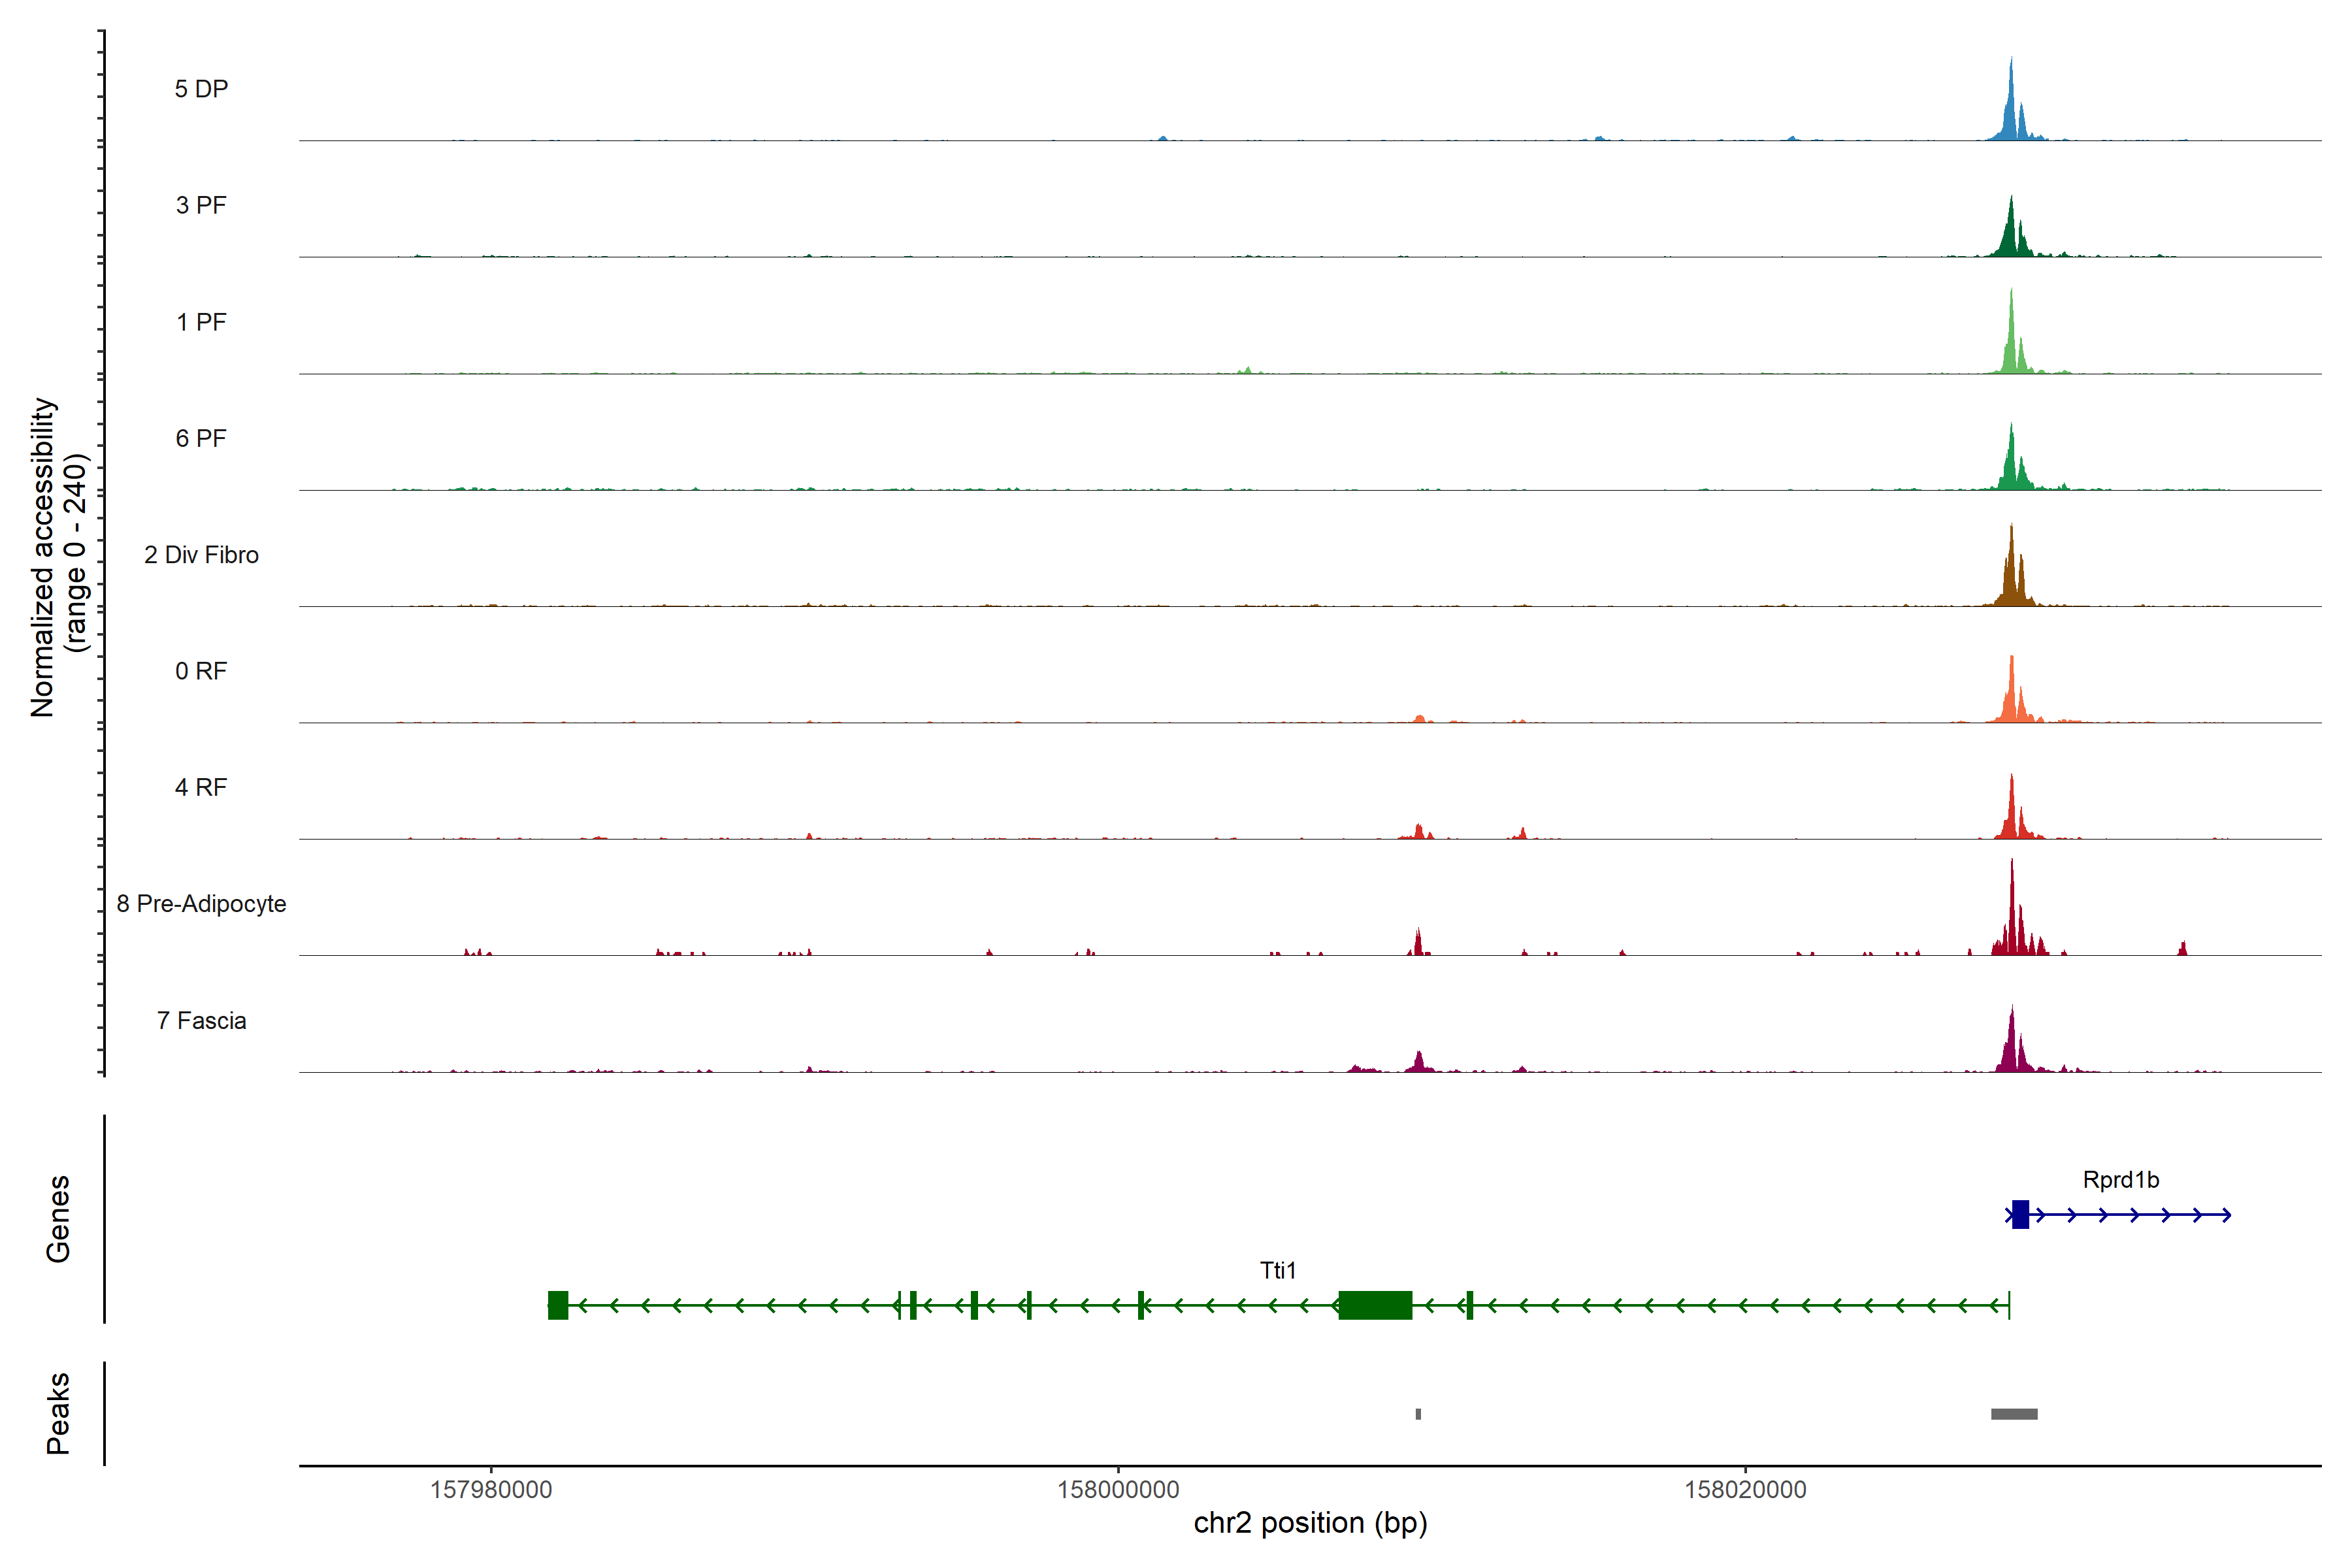Image resolution: width=2352 pixels, height=1568 pixels.
Task: Click the 2 Div Fibro label
Action: coord(201,554)
